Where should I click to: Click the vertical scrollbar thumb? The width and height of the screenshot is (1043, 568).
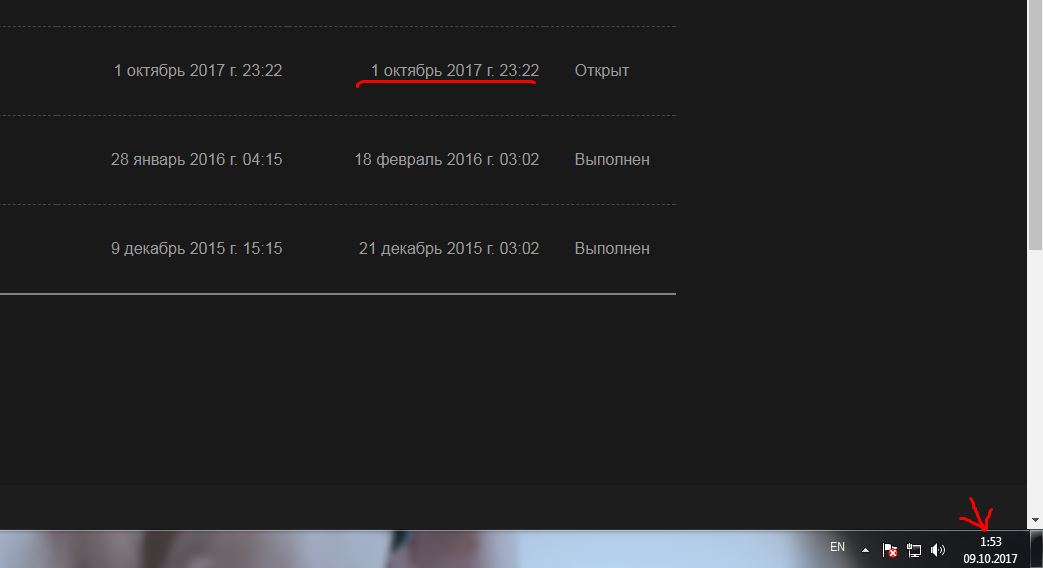1035,125
